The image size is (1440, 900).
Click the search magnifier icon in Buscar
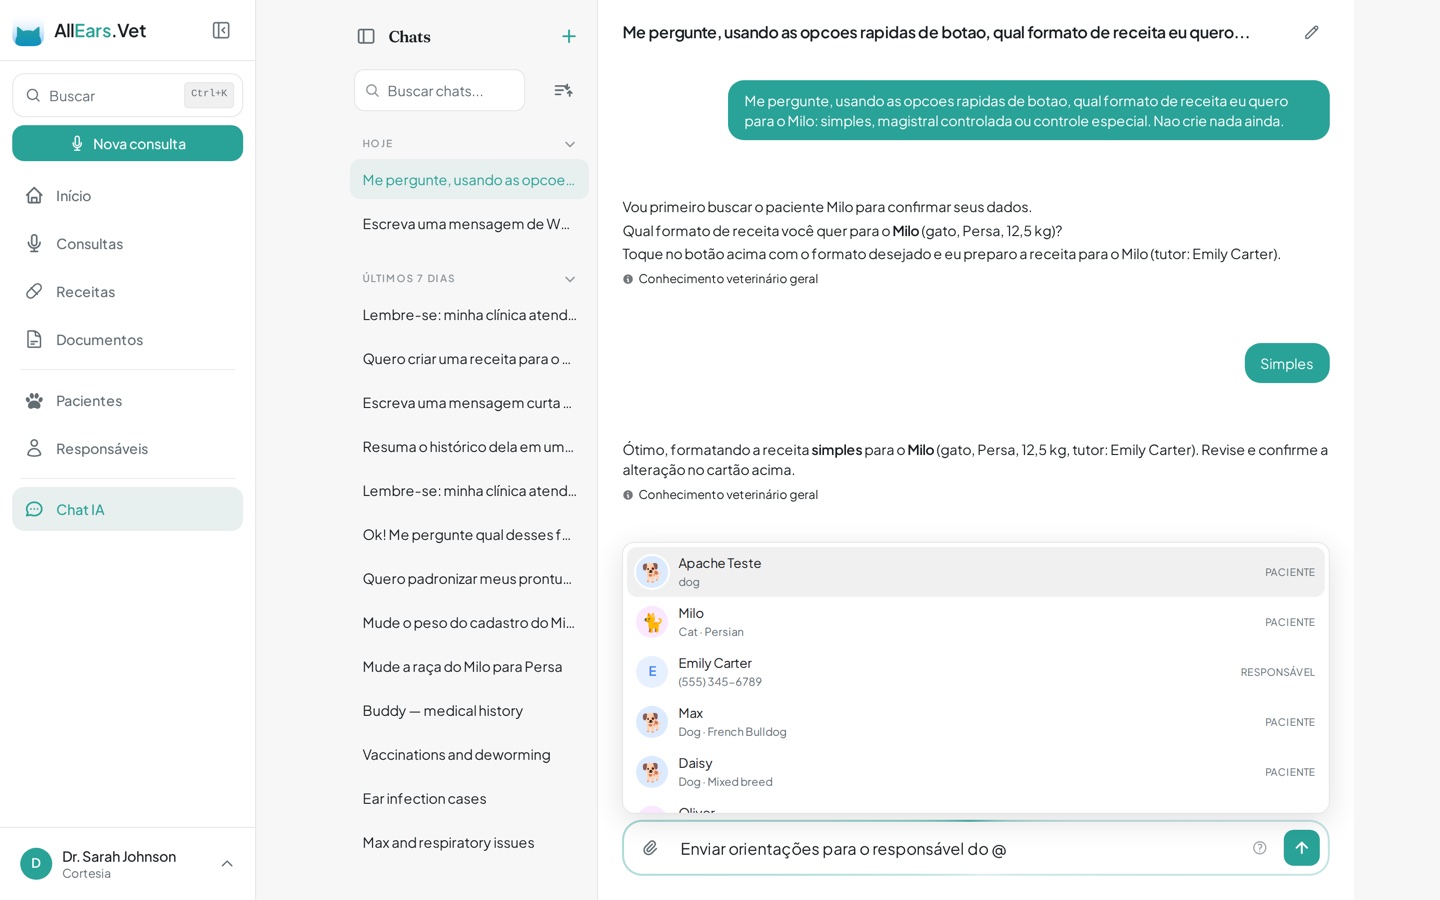coord(33,95)
